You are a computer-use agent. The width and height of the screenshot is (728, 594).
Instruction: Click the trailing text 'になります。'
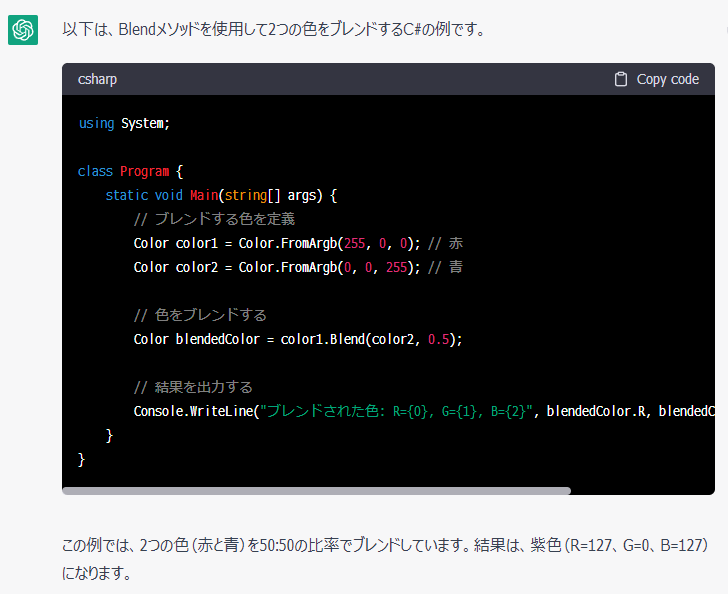[97, 573]
